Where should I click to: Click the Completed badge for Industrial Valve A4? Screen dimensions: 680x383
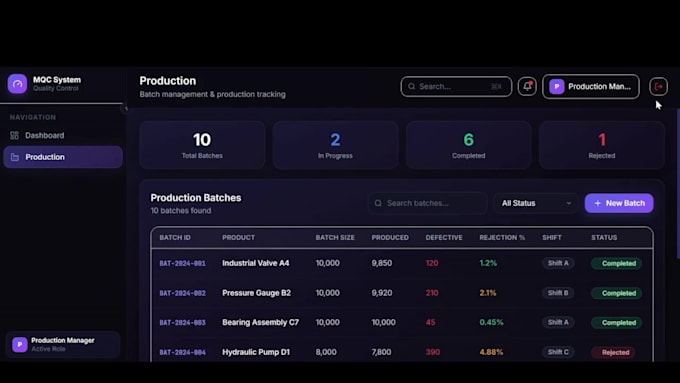click(616, 263)
